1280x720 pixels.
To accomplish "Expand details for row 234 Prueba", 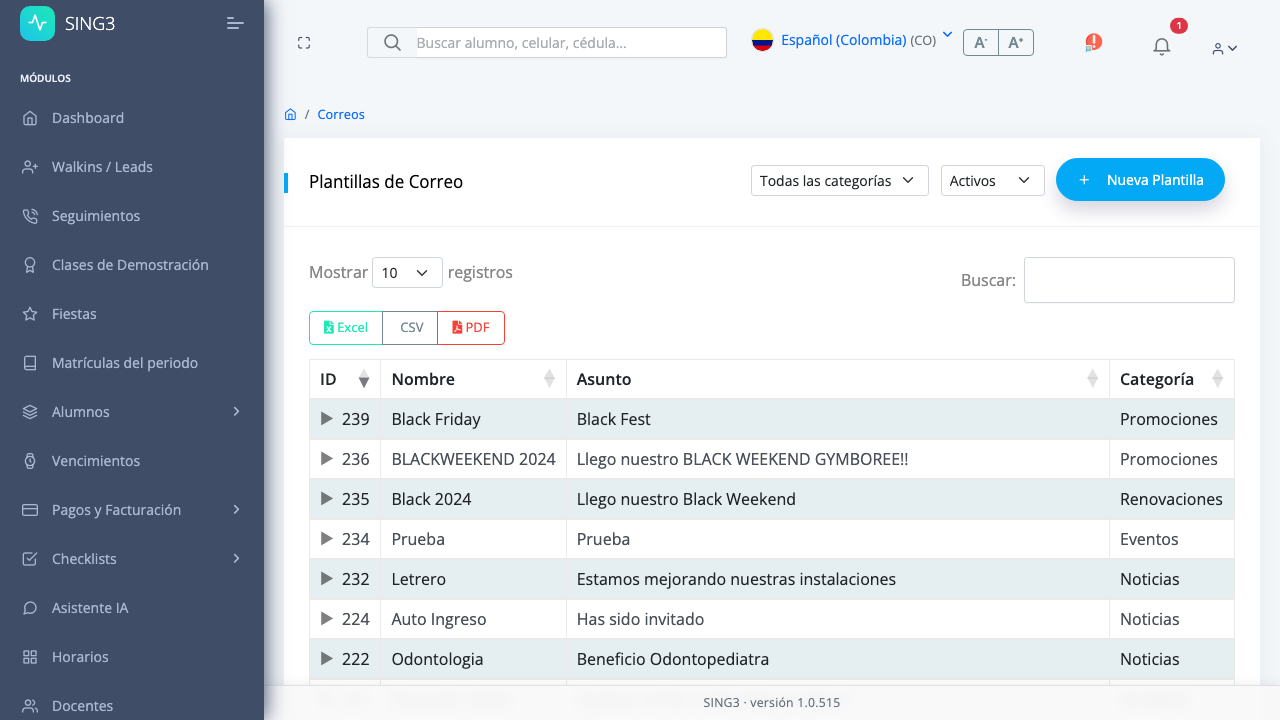I will coord(326,539).
